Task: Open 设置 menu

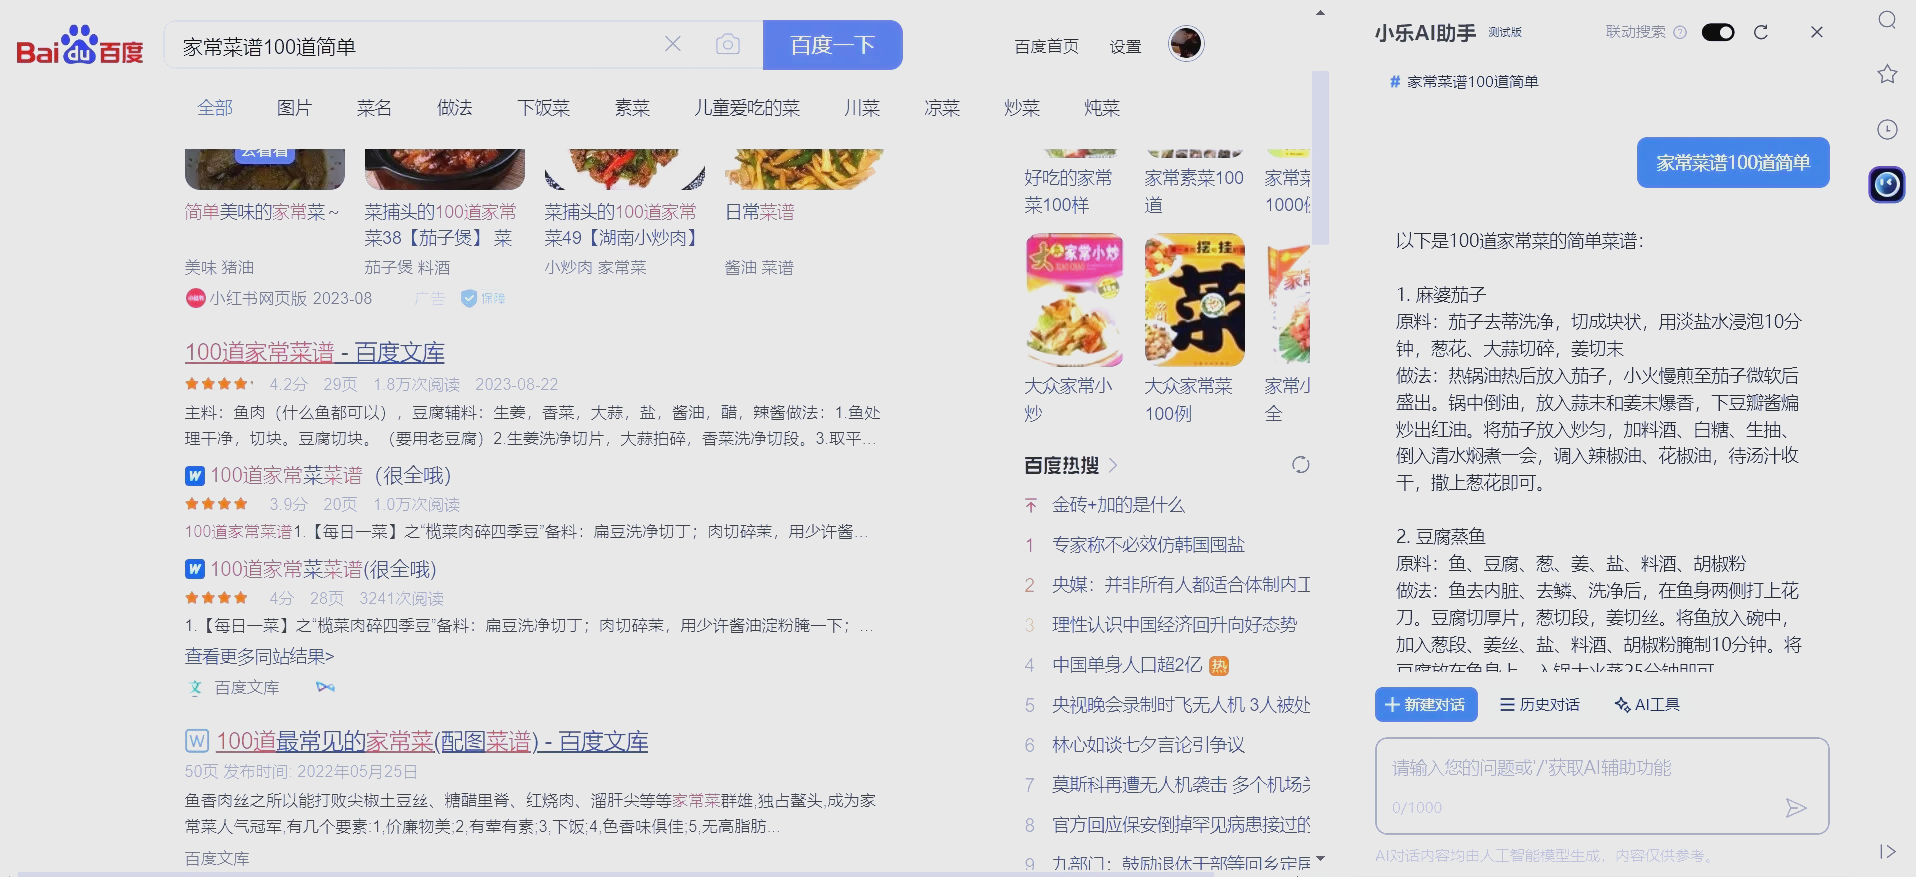Action: pyautogui.click(x=1125, y=47)
